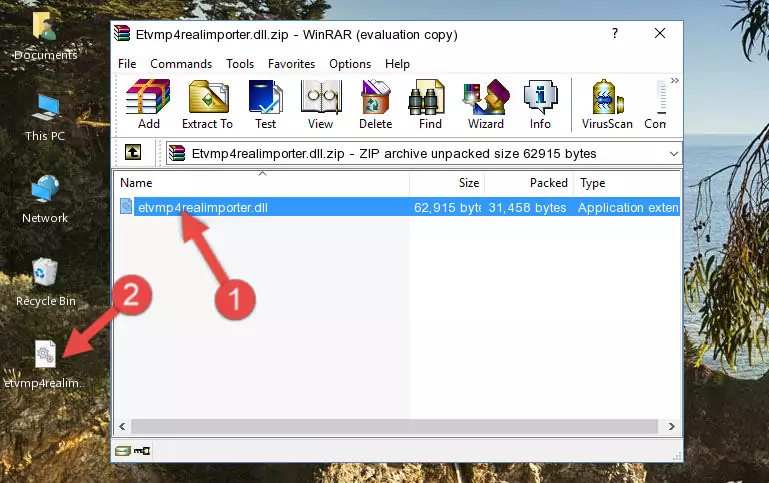
Task: Click the Application extension type cell
Action: [x=628, y=208]
